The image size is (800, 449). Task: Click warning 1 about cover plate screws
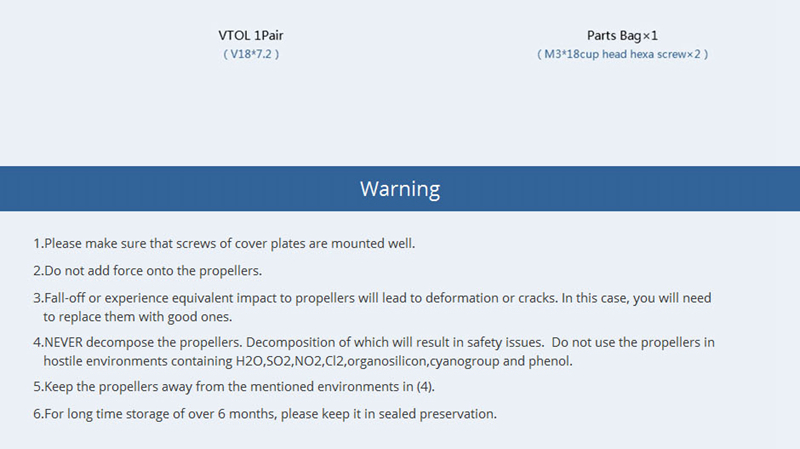click(x=224, y=243)
